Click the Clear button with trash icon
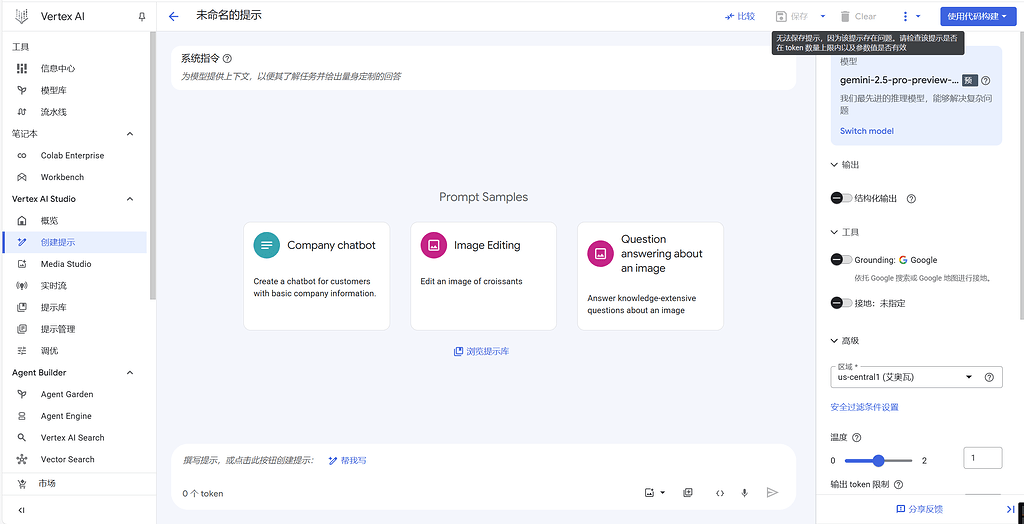Screen dimensions: 1024x524 [x=858, y=16]
